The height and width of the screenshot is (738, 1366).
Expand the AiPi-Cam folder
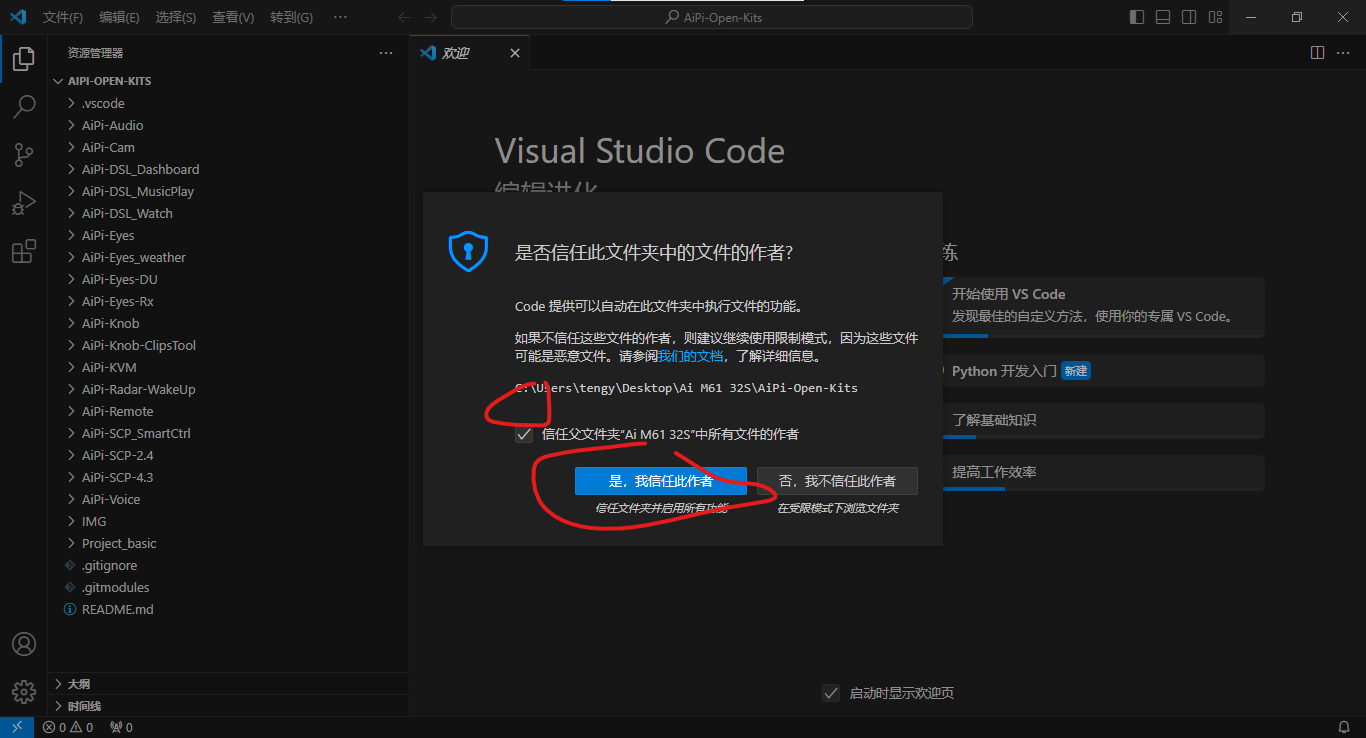(228, 147)
